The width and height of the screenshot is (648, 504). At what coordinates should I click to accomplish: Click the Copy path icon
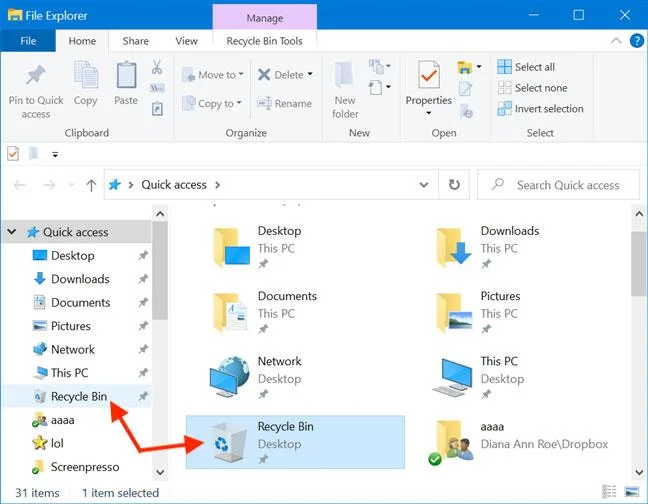pyautogui.click(x=157, y=88)
